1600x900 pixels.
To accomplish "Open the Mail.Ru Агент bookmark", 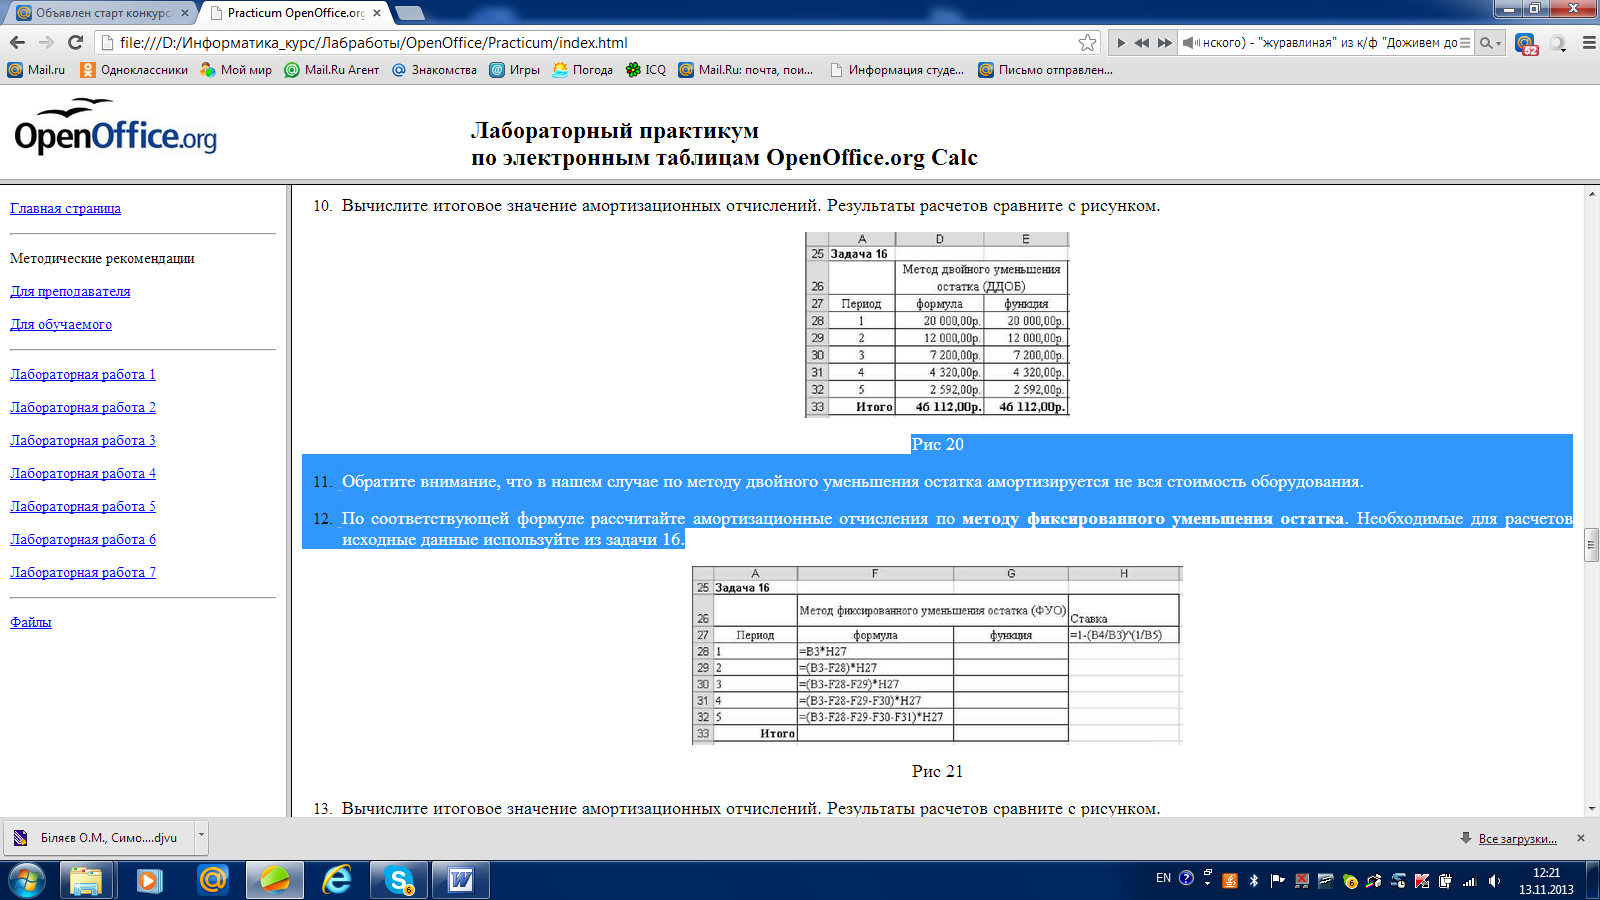I will (332, 70).
